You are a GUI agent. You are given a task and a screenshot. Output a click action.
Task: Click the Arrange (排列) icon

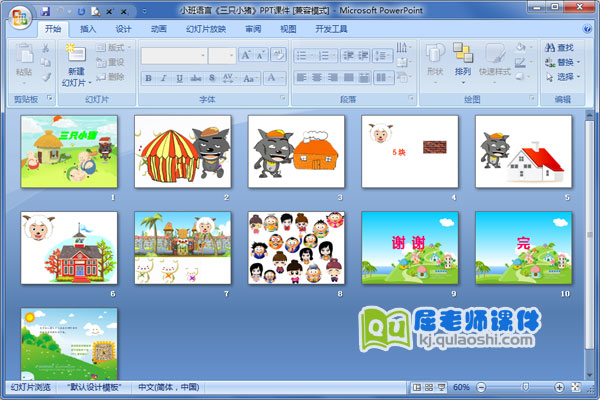[462, 58]
